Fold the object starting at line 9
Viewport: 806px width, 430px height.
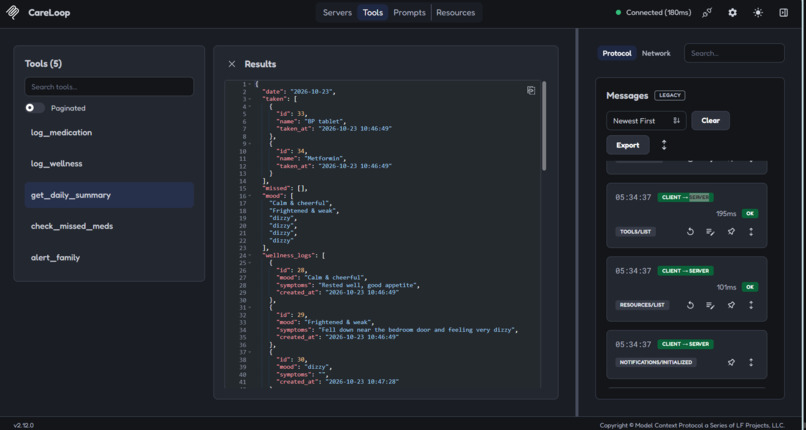250,144
